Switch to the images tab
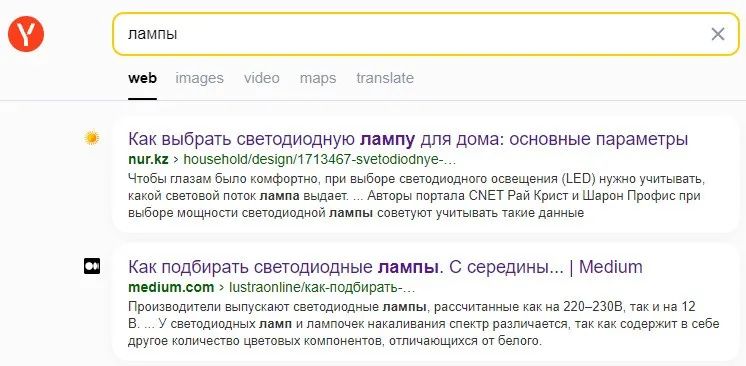 (199, 78)
